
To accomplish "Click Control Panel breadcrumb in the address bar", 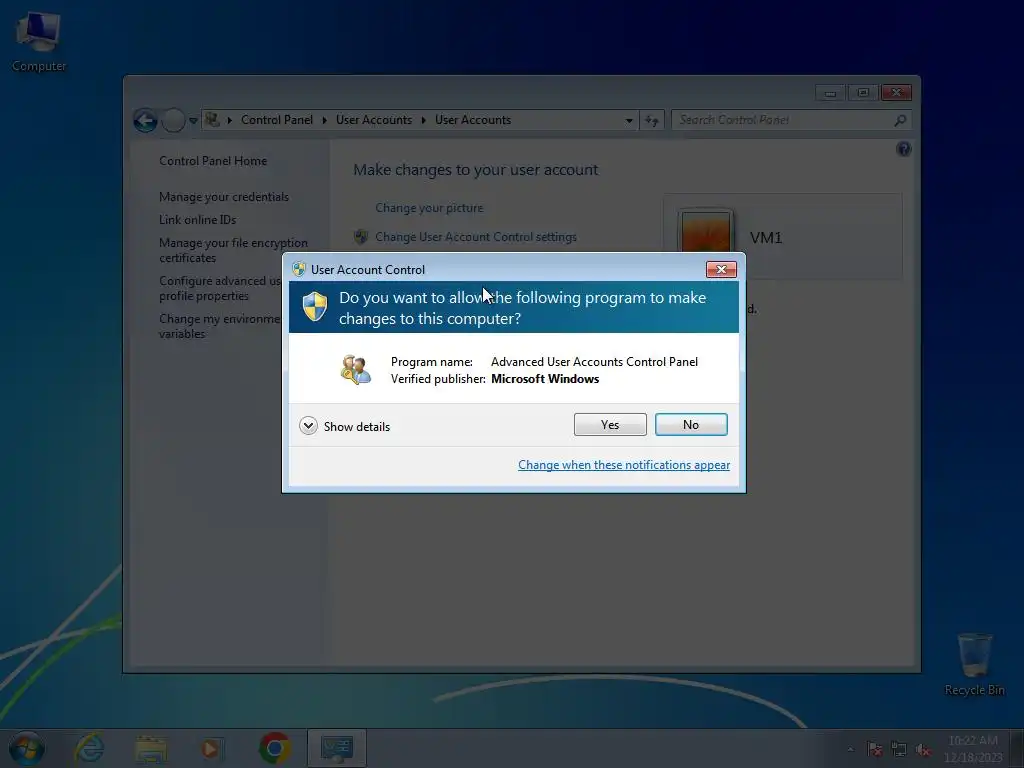I will 277,120.
